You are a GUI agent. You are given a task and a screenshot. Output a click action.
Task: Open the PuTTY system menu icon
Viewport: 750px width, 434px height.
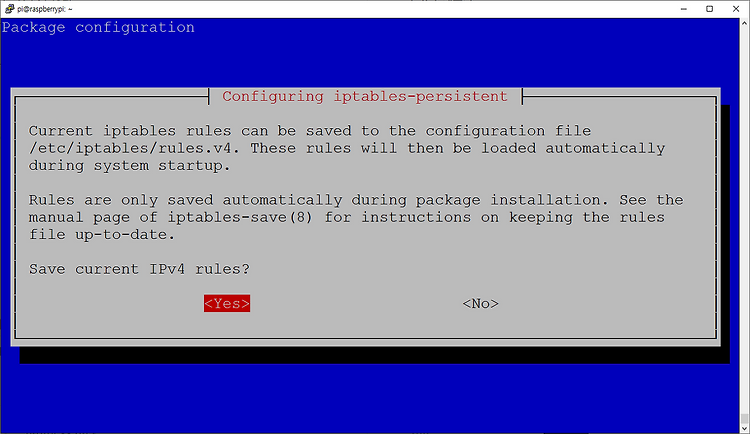tap(9, 9)
